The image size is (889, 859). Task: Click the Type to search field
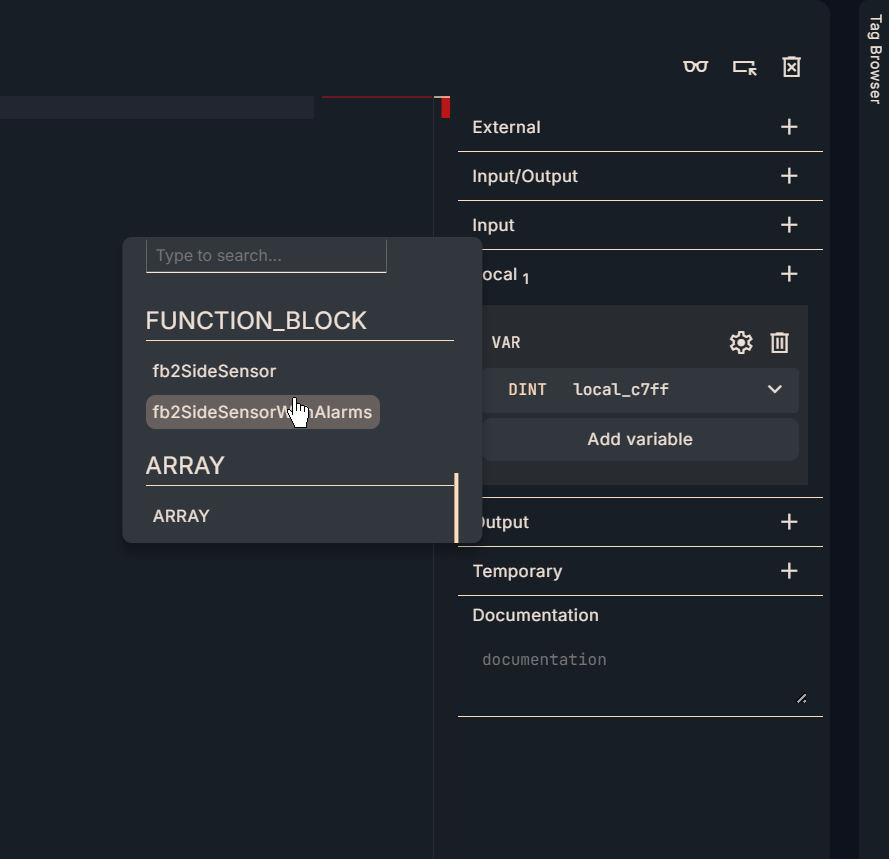[266, 256]
